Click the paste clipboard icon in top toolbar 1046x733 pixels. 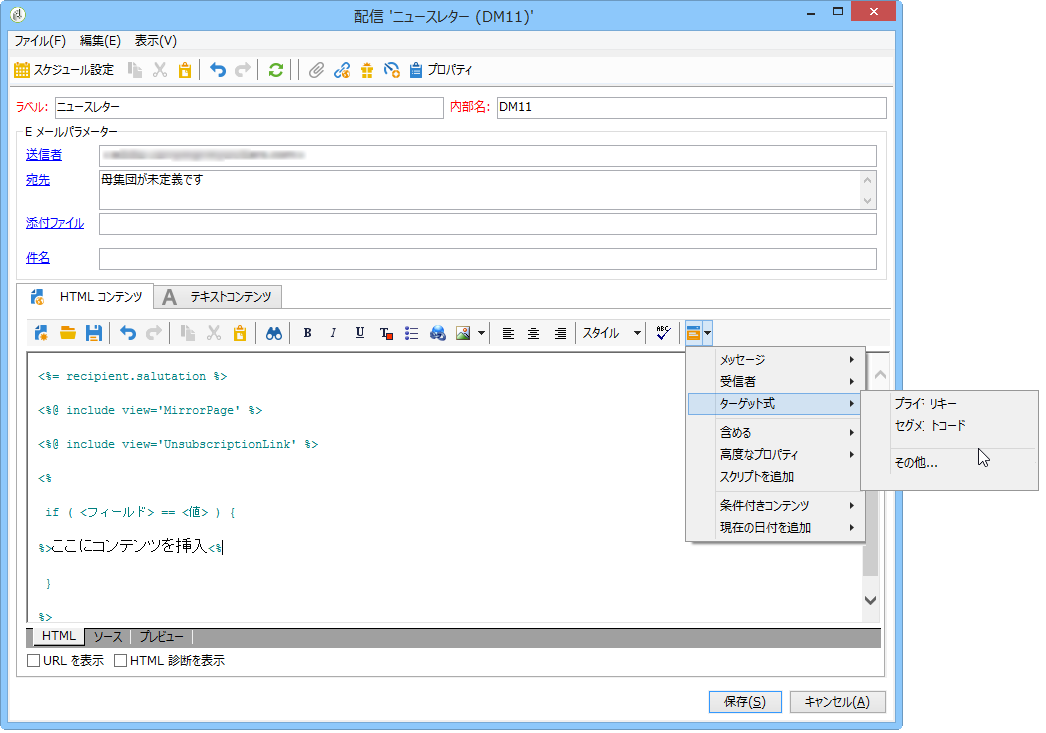pos(185,69)
